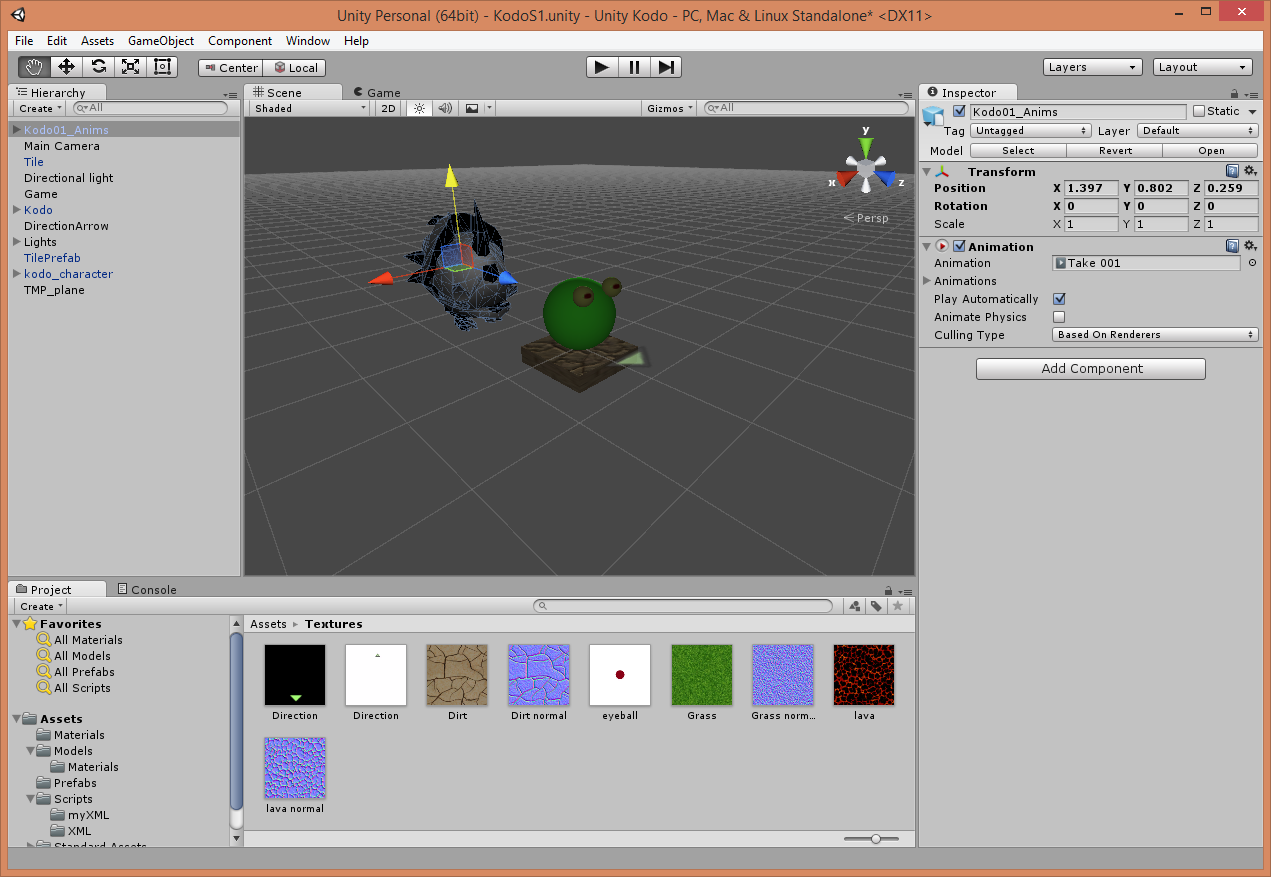Image resolution: width=1271 pixels, height=877 pixels.
Task: Switch to the Game tab
Action: 377,92
